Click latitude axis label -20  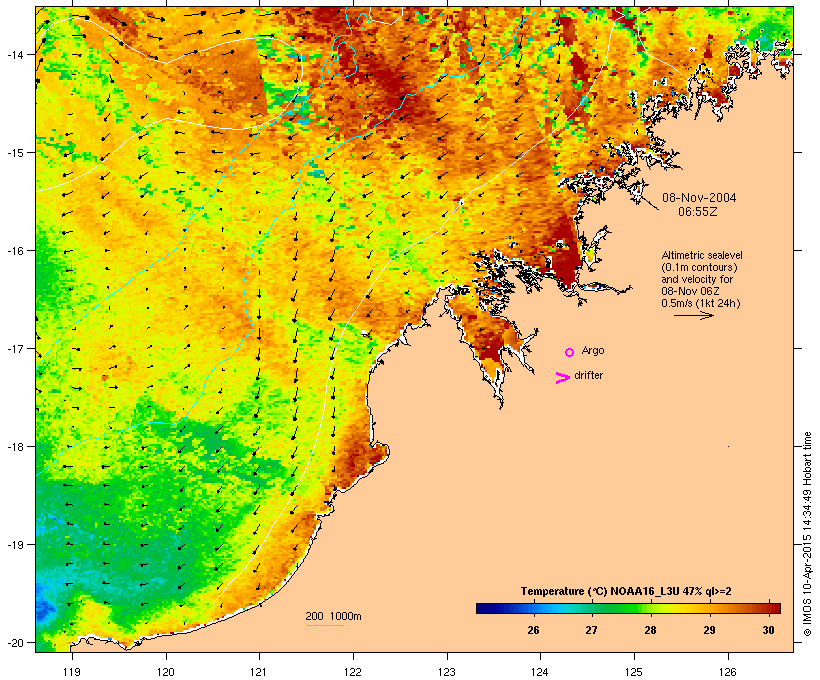click(x=14, y=642)
